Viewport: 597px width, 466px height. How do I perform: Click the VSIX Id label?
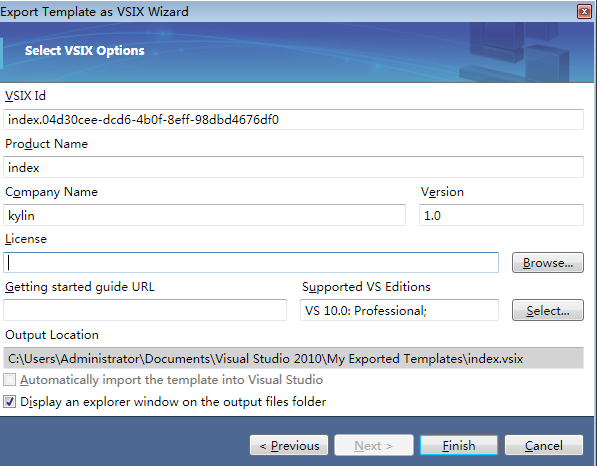pyautogui.click(x=25, y=96)
